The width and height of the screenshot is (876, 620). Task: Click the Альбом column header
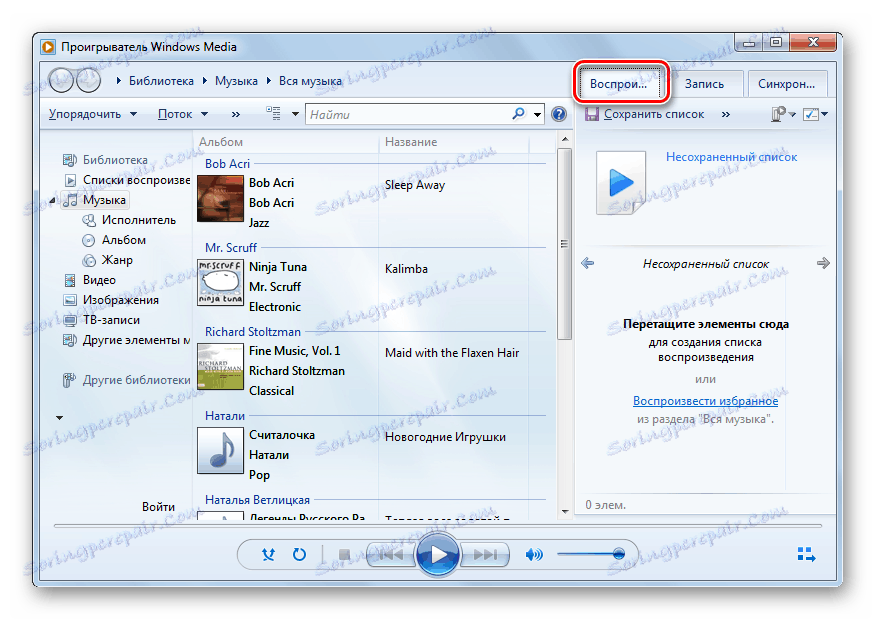pos(221,142)
